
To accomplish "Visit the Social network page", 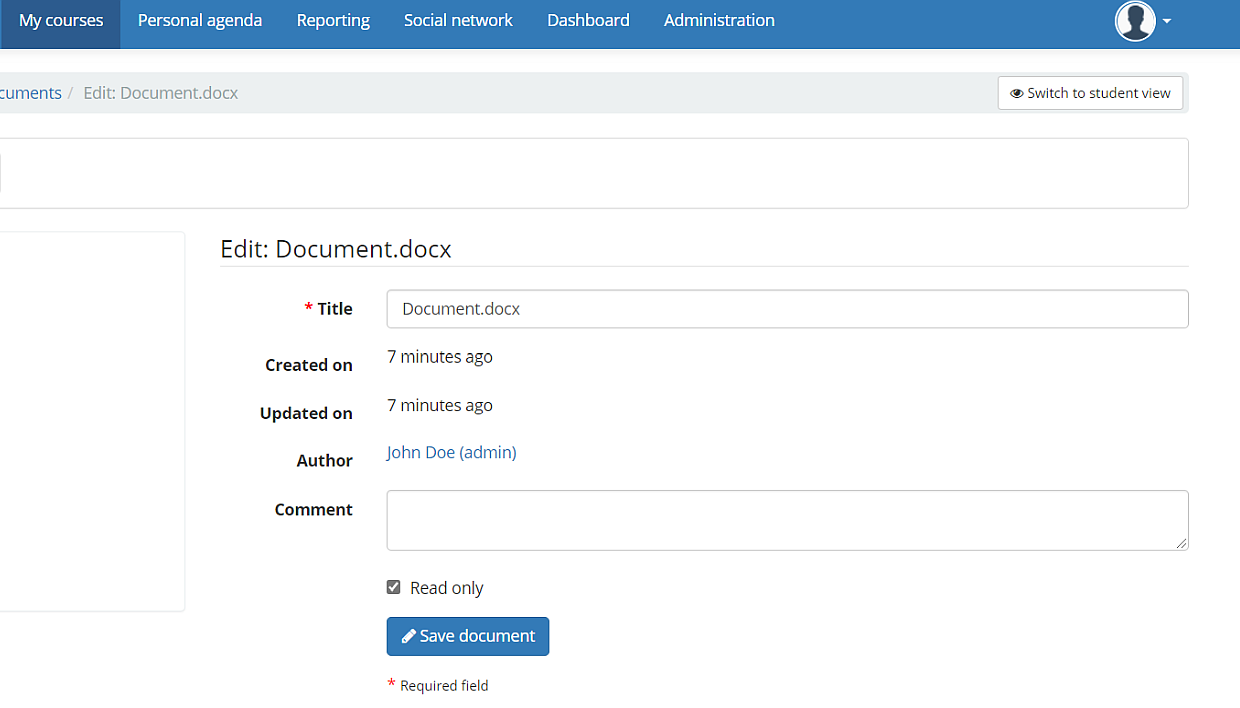I will pos(458,19).
